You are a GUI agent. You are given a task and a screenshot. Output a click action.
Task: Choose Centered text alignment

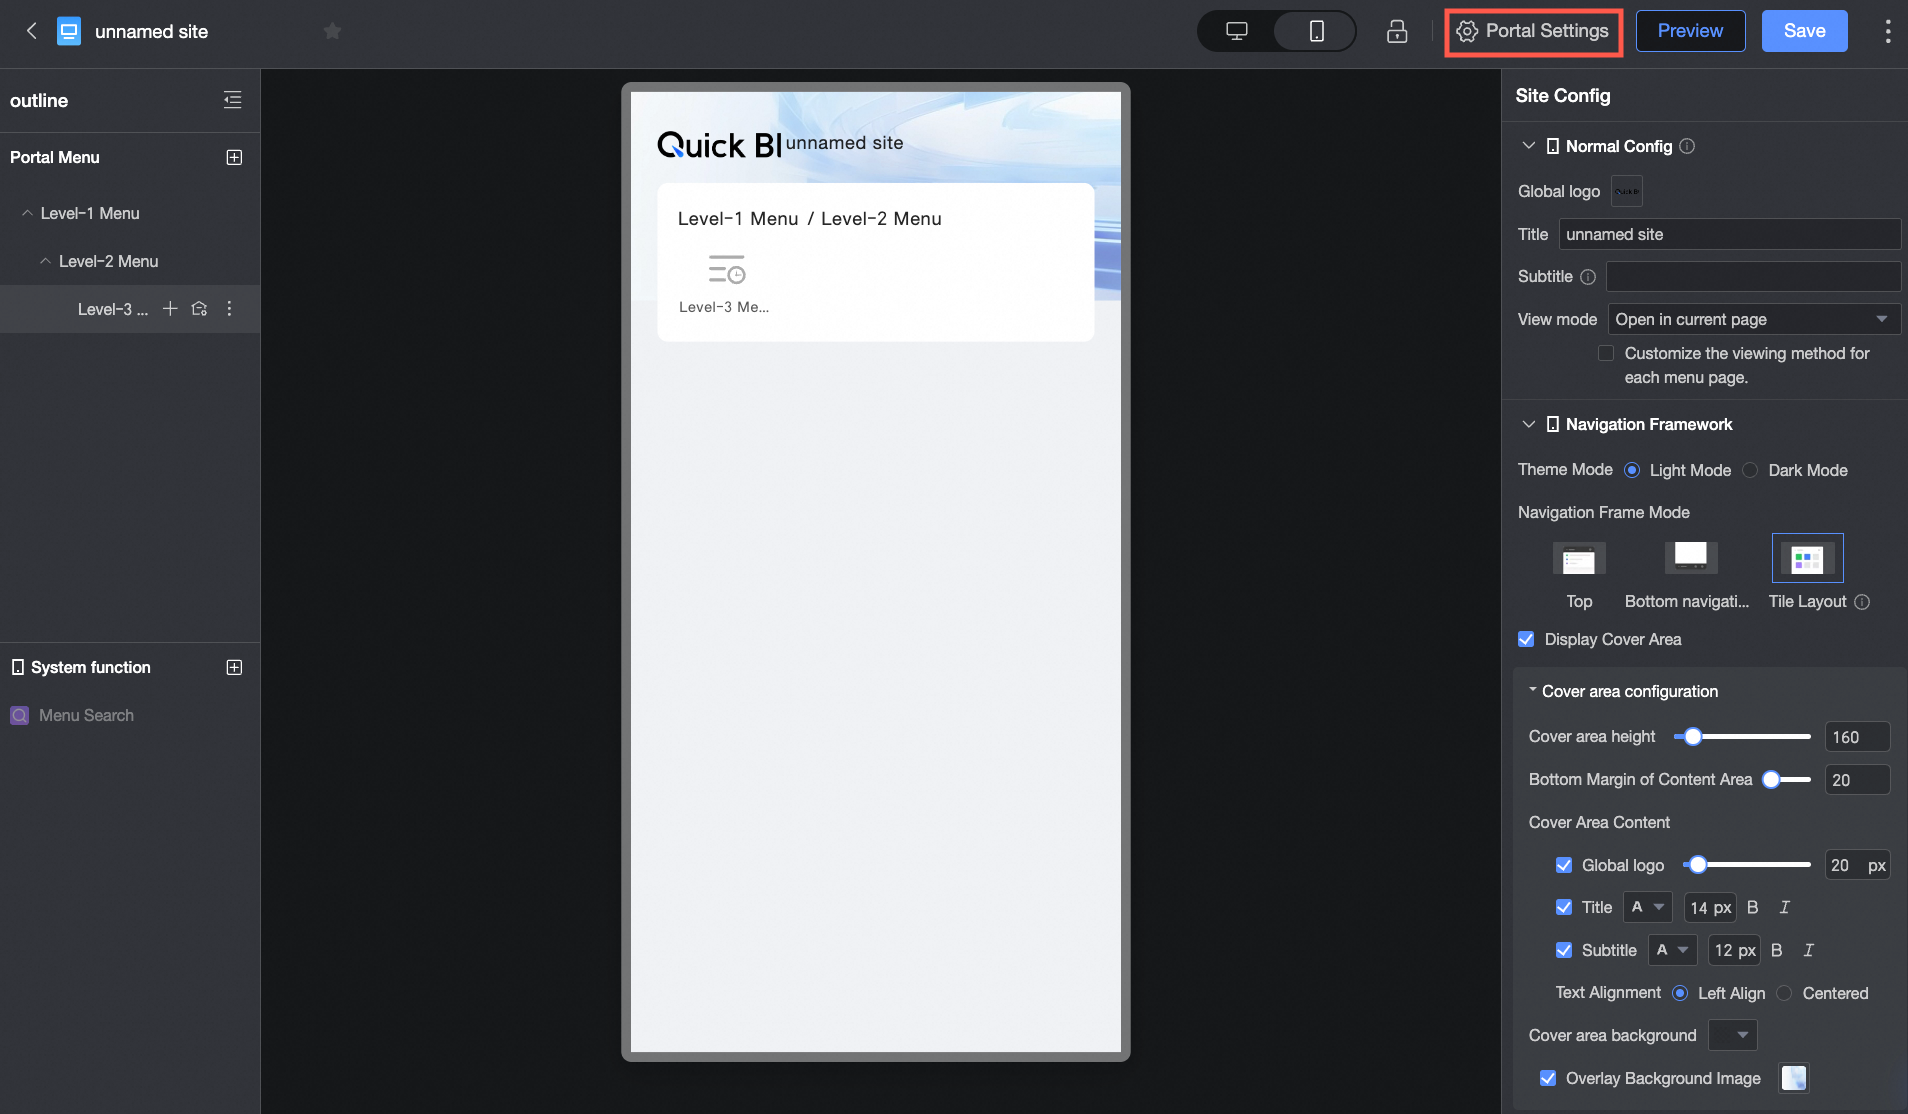point(1784,993)
